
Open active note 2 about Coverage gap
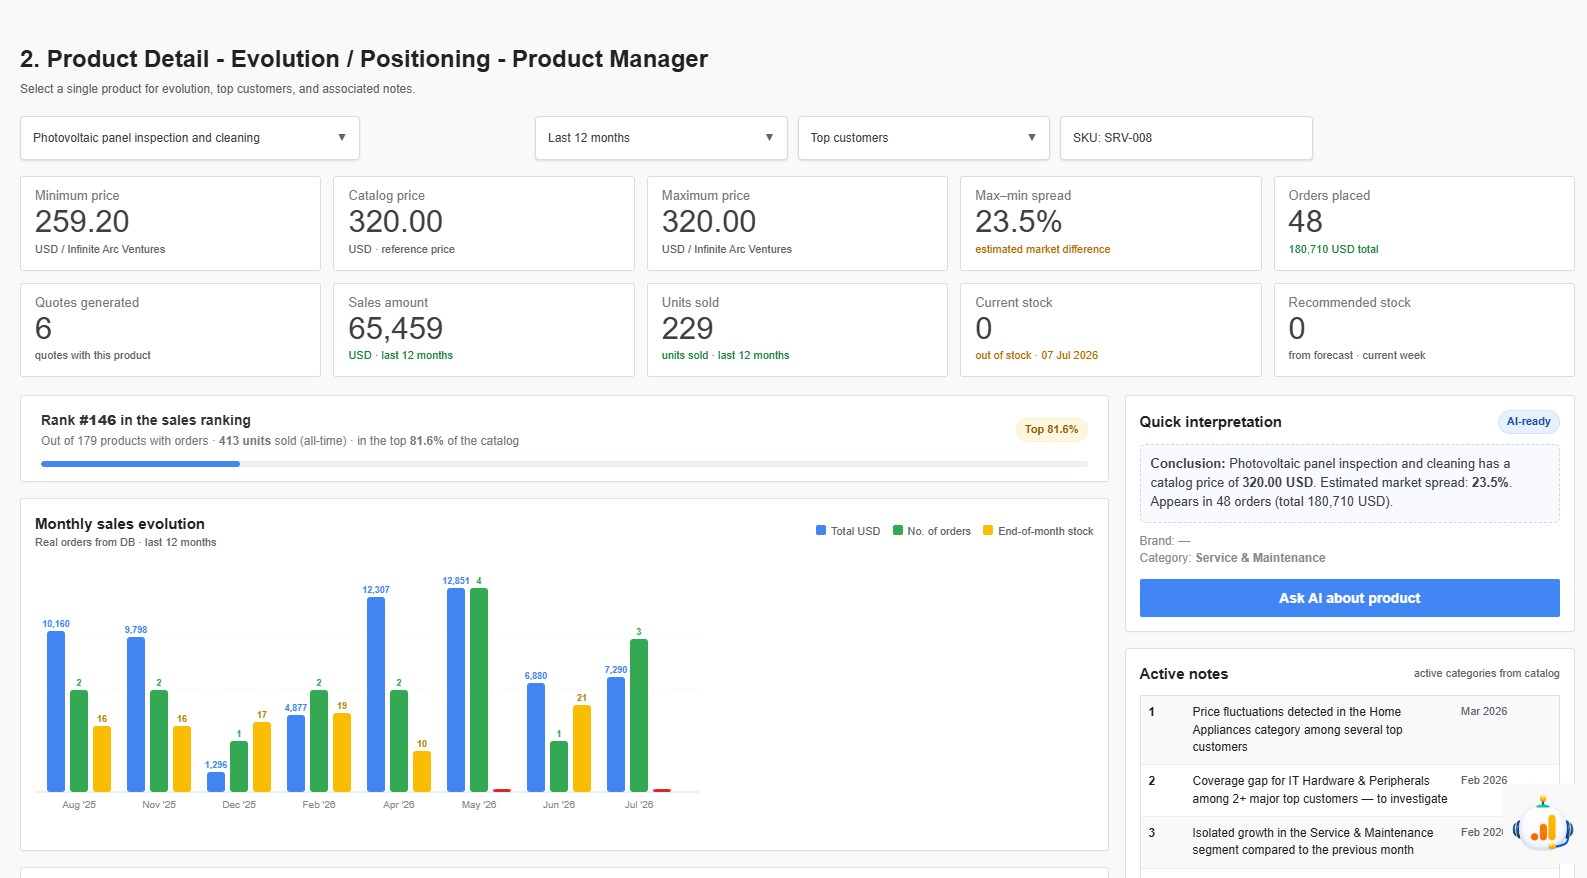(x=1349, y=790)
